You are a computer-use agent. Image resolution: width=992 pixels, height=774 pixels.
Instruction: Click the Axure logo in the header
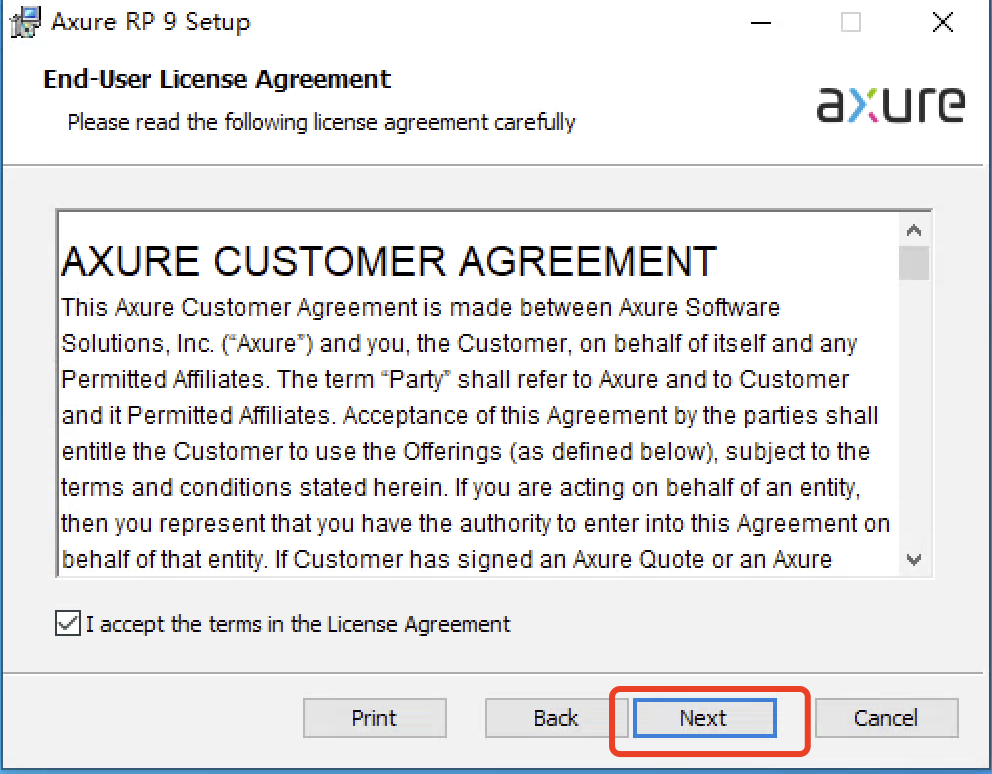[890, 104]
